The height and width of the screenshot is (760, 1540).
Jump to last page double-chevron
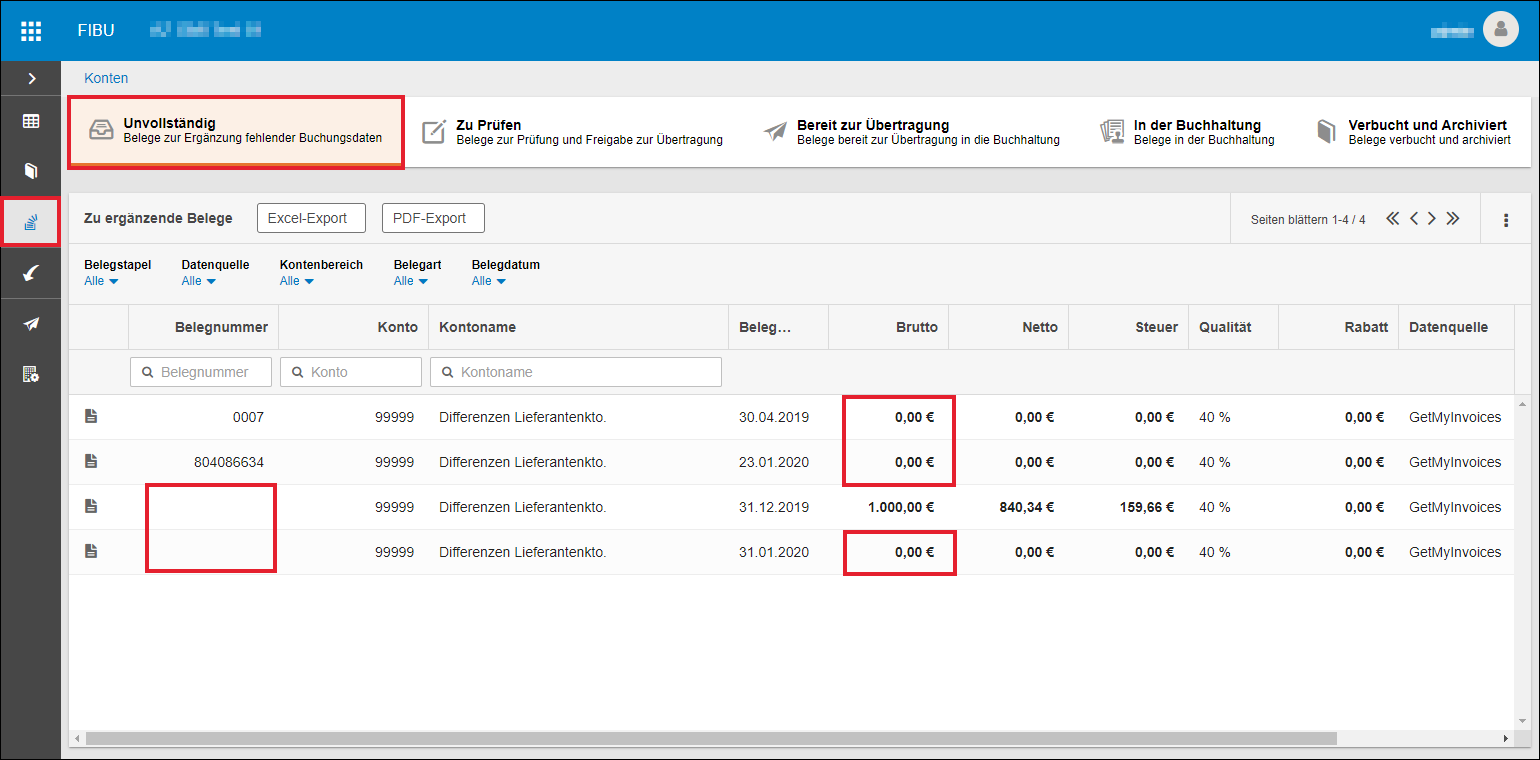pyautogui.click(x=1453, y=219)
